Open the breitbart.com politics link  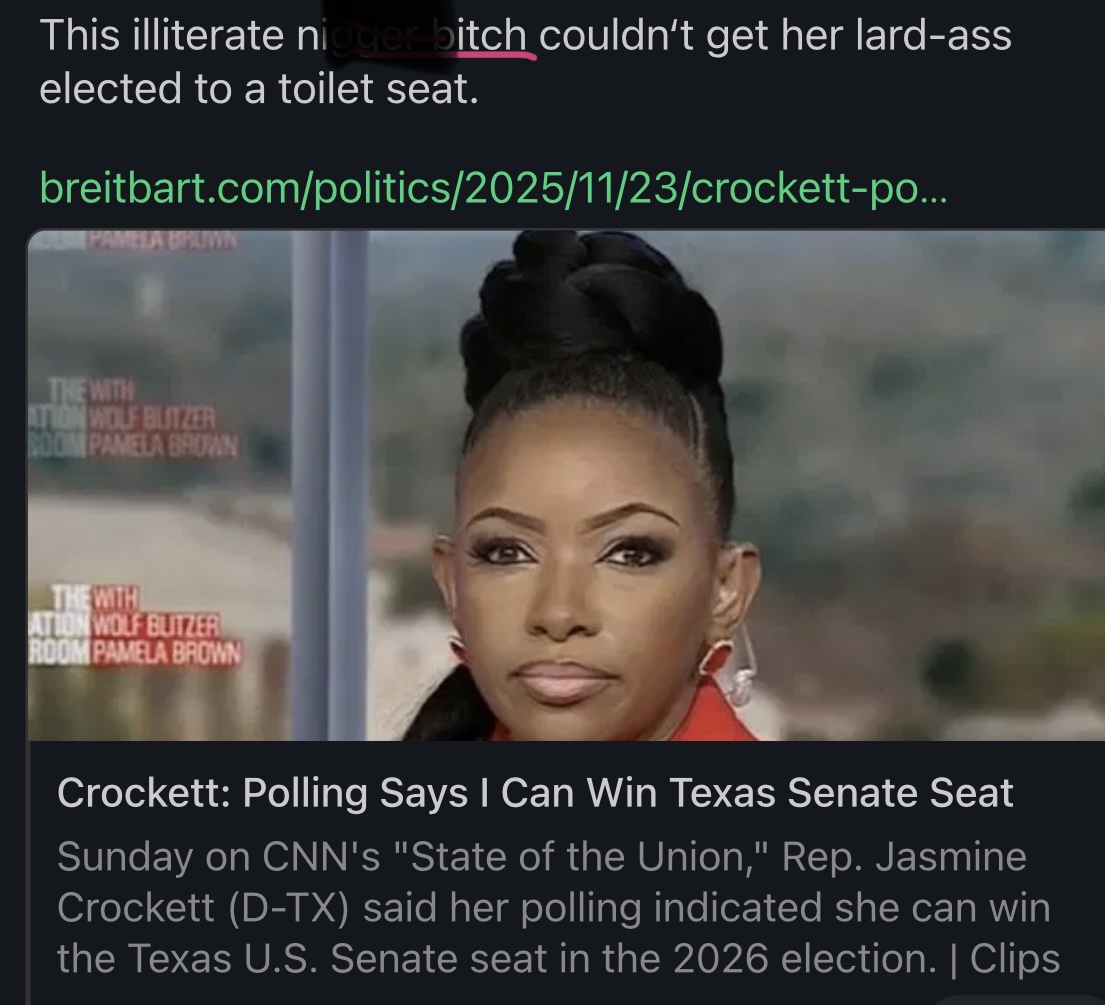[x=493, y=187]
